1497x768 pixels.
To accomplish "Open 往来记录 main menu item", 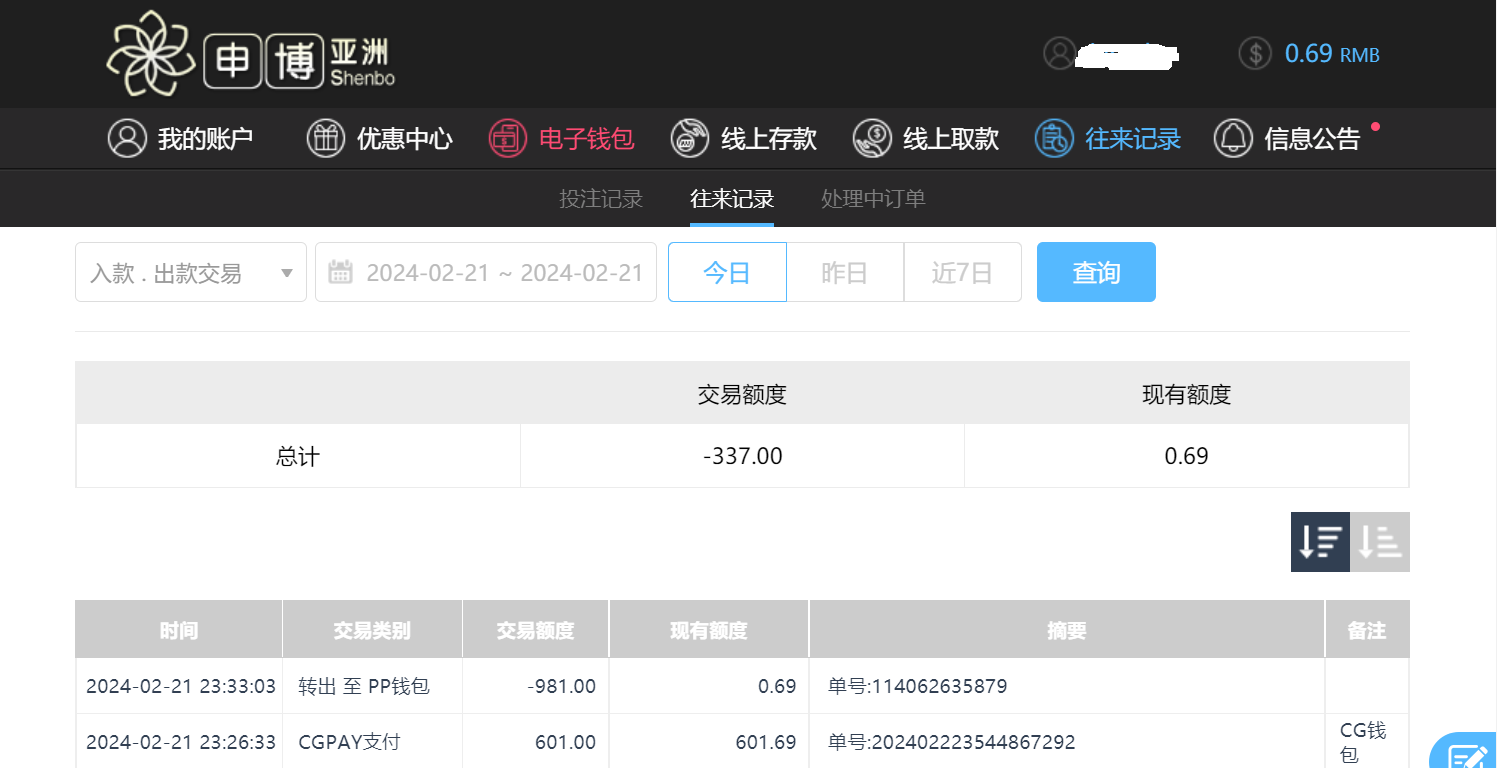I will pos(1108,138).
